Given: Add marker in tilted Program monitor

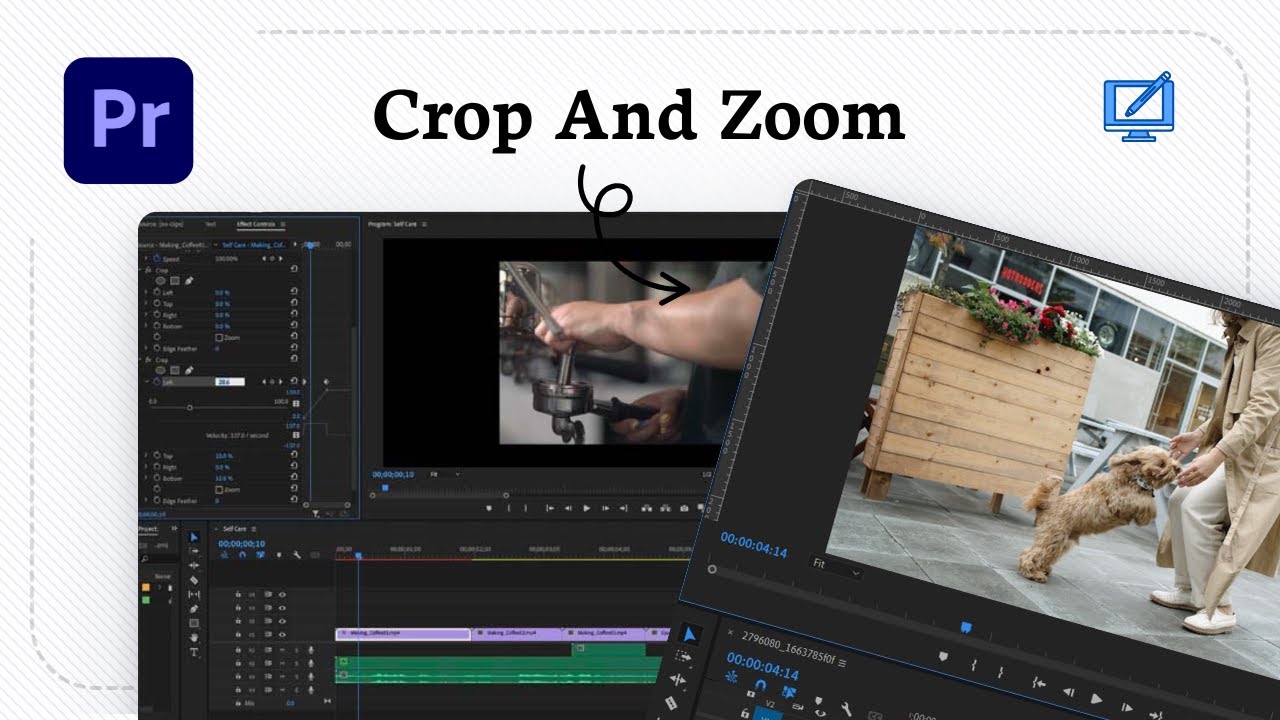Looking at the screenshot, I should [943, 656].
